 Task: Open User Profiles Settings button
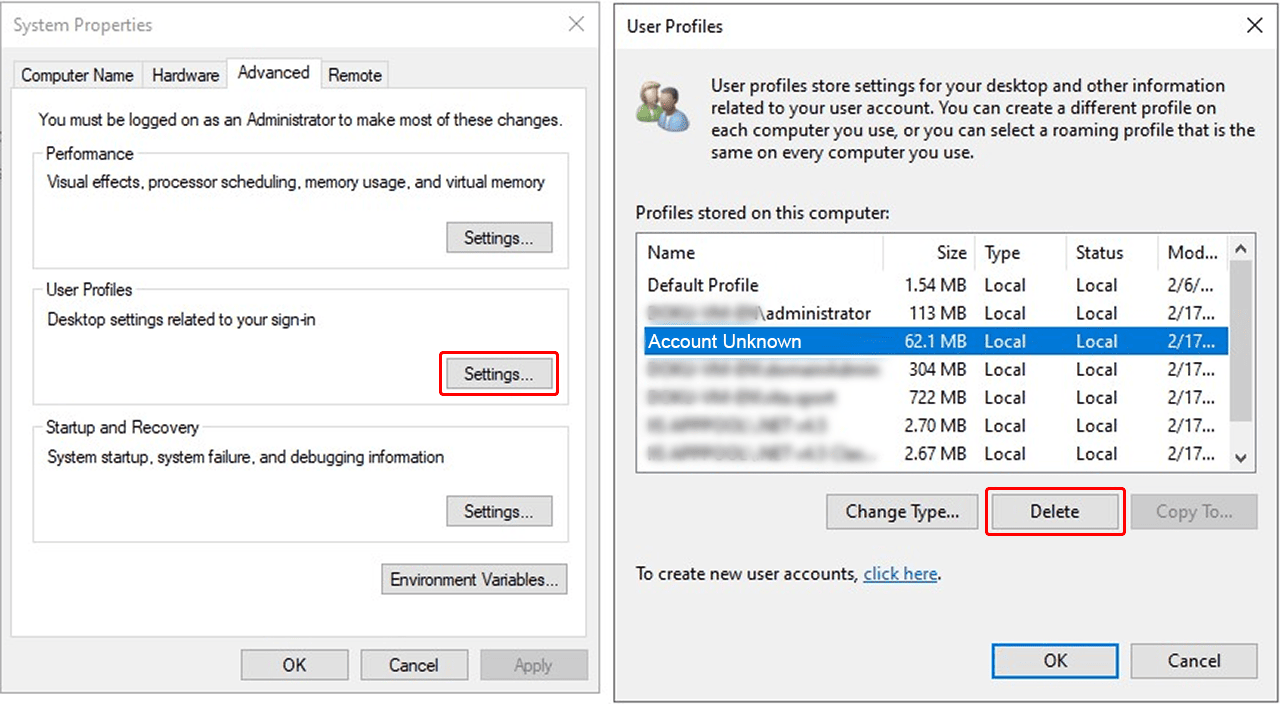(x=498, y=374)
